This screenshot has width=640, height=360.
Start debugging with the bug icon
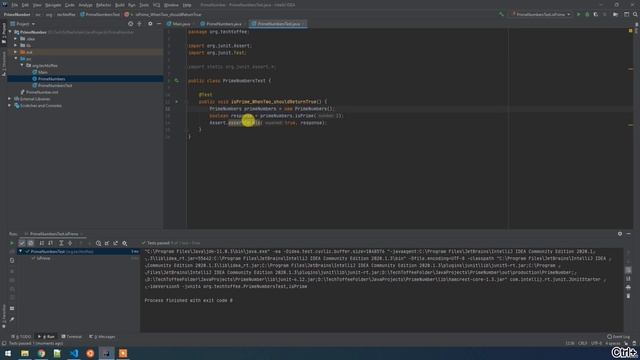pyautogui.click(x=587, y=14)
